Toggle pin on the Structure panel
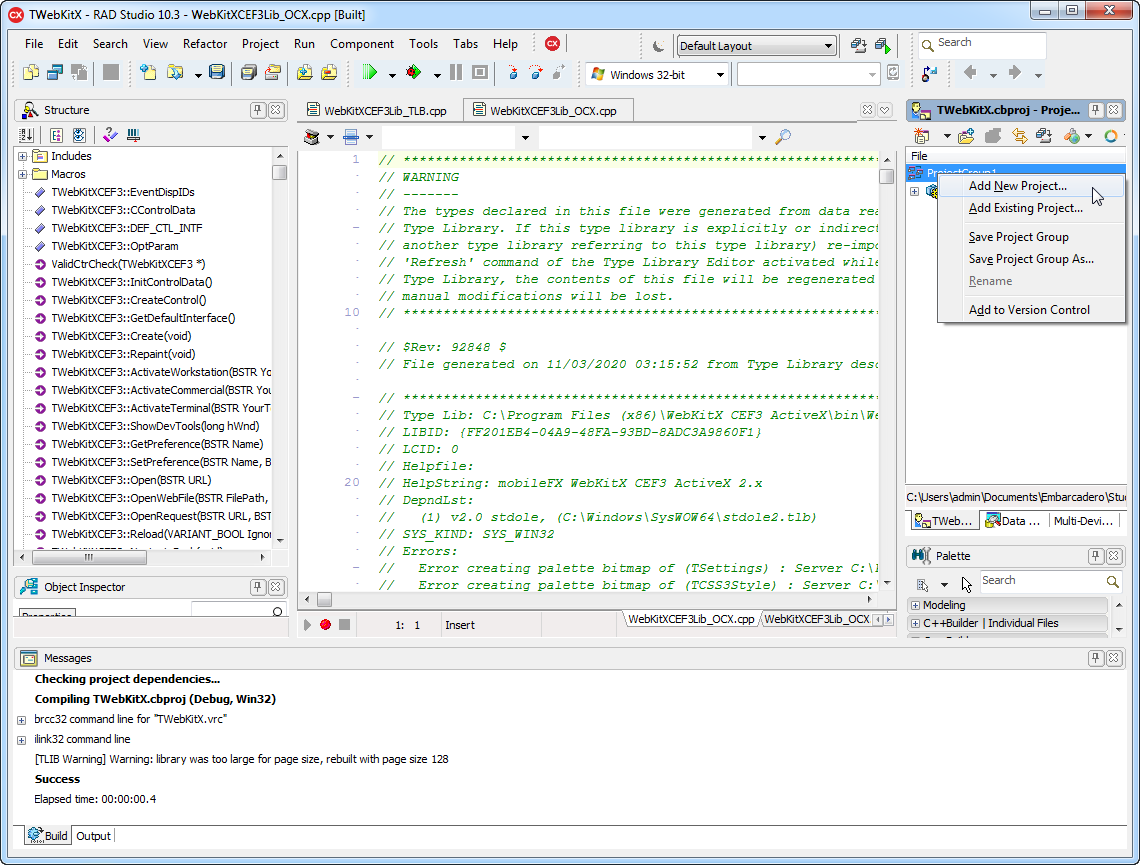 coord(258,110)
